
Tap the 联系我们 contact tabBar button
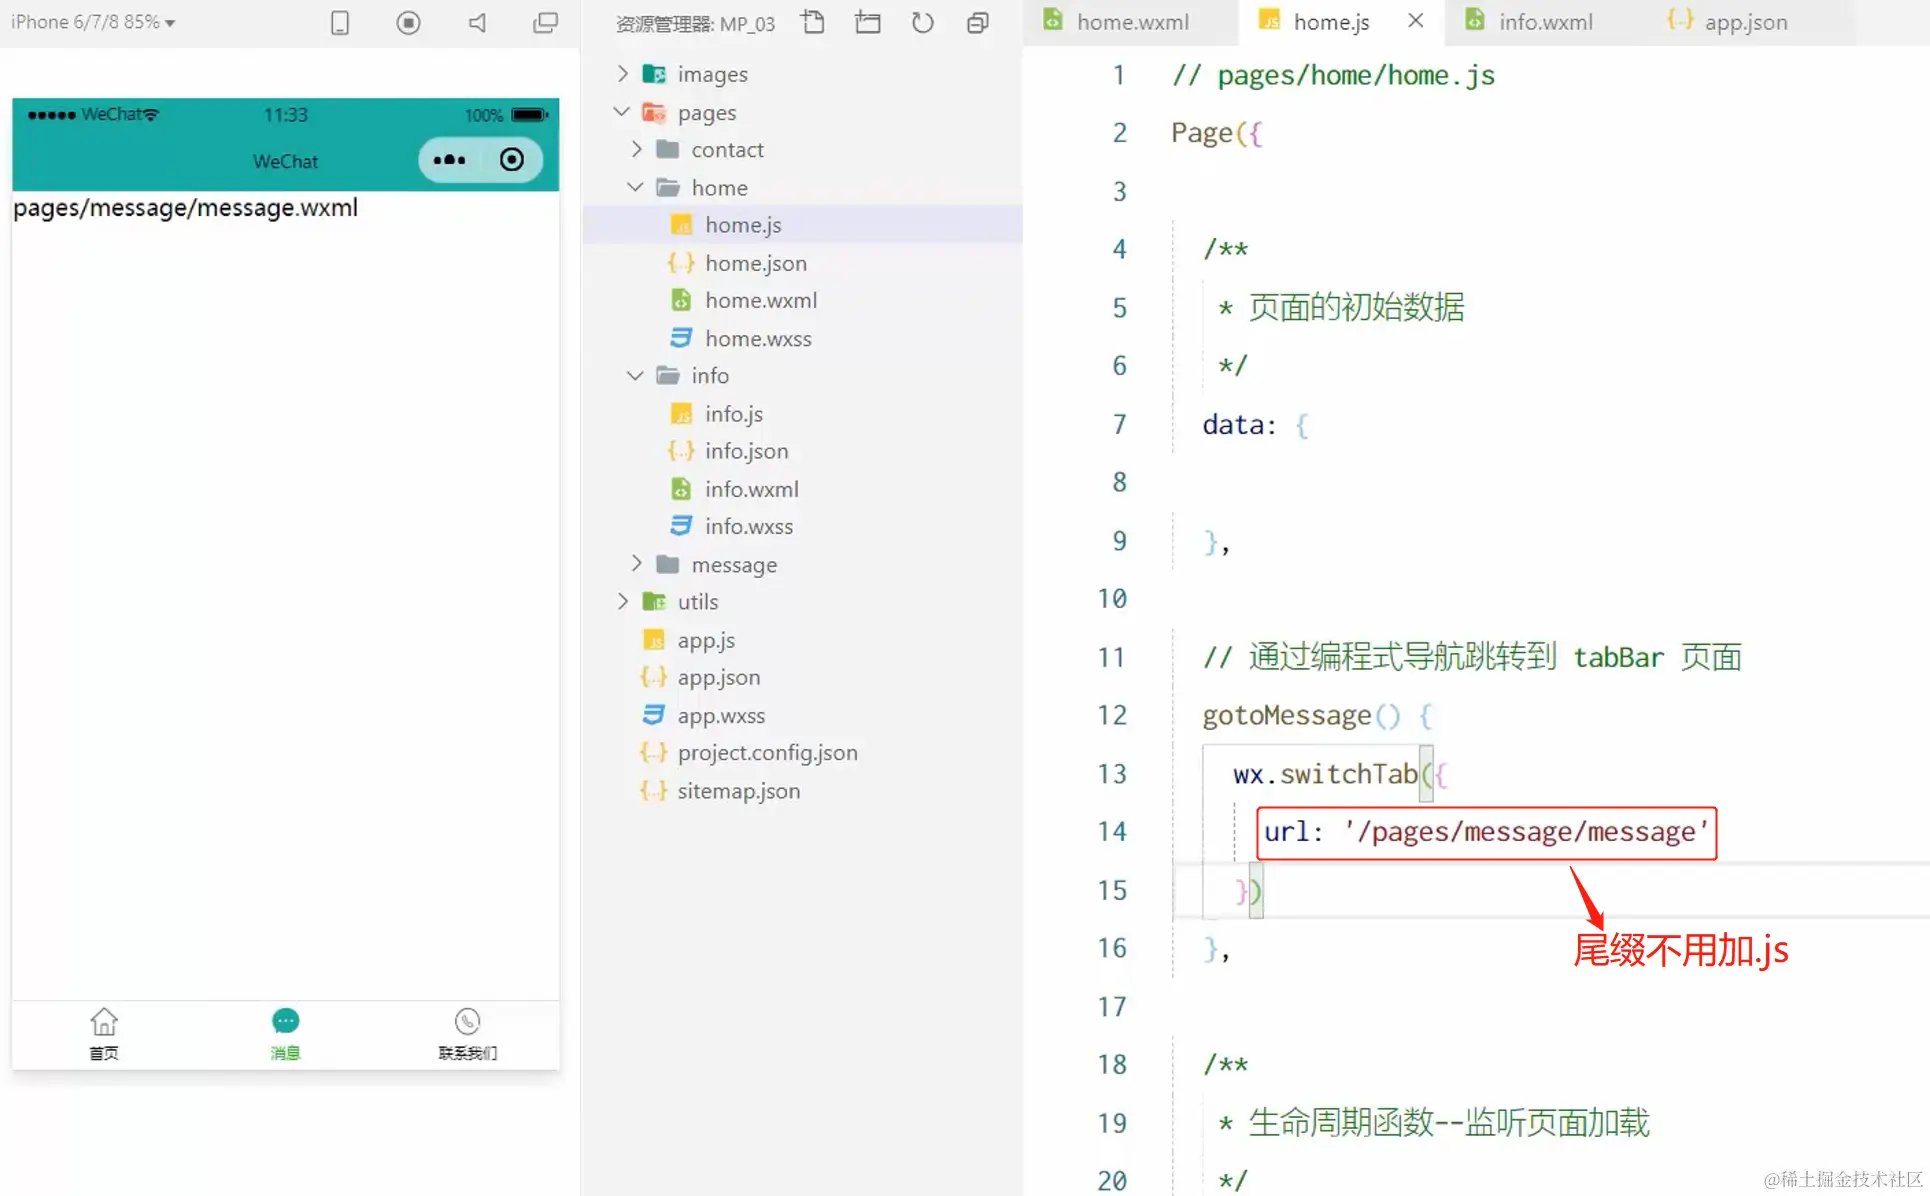pos(467,1034)
